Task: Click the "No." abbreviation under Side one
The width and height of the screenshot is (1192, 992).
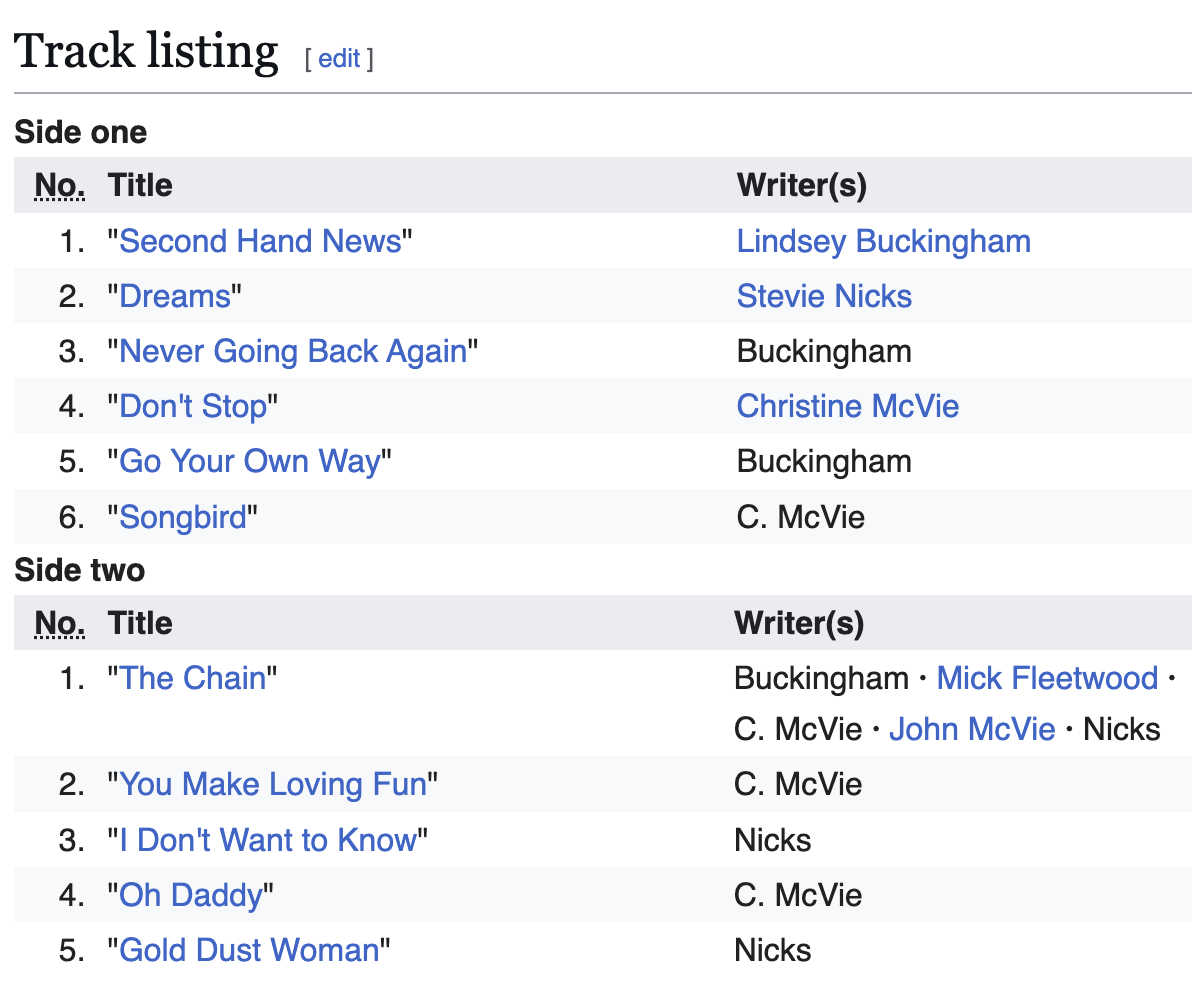Action: [x=60, y=185]
